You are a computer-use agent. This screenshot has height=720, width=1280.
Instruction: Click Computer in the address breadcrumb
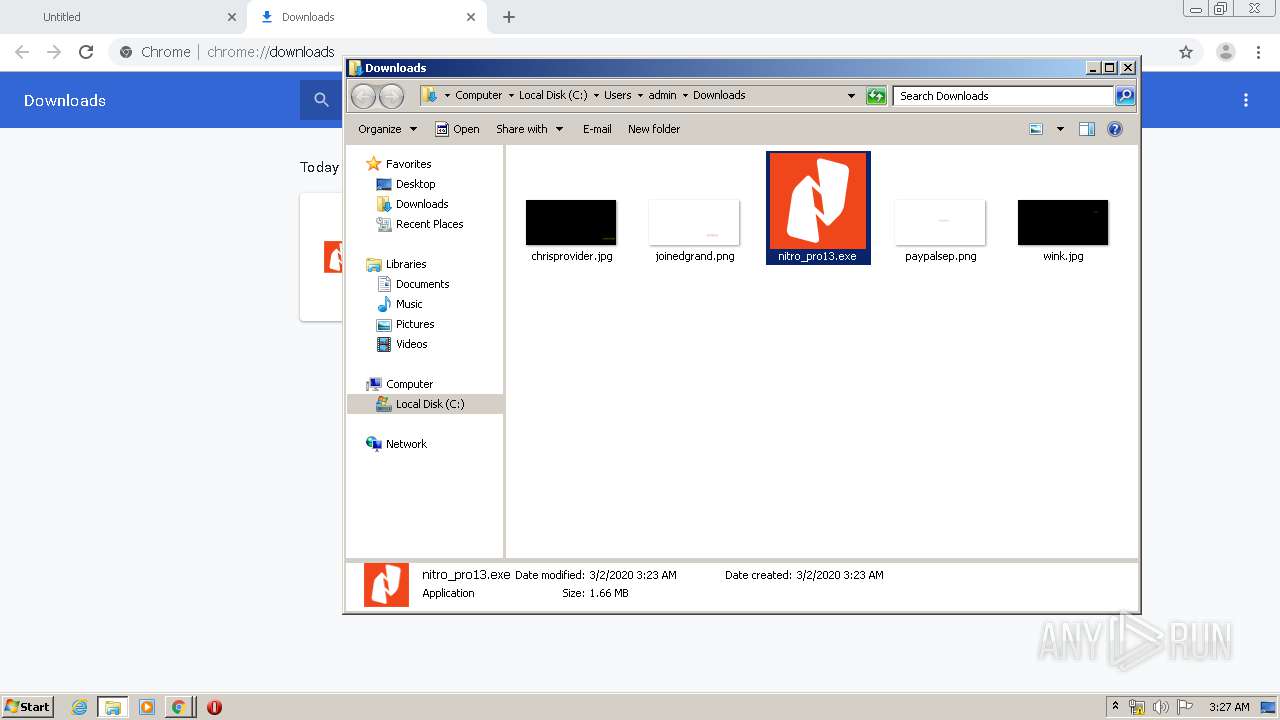click(x=478, y=95)
